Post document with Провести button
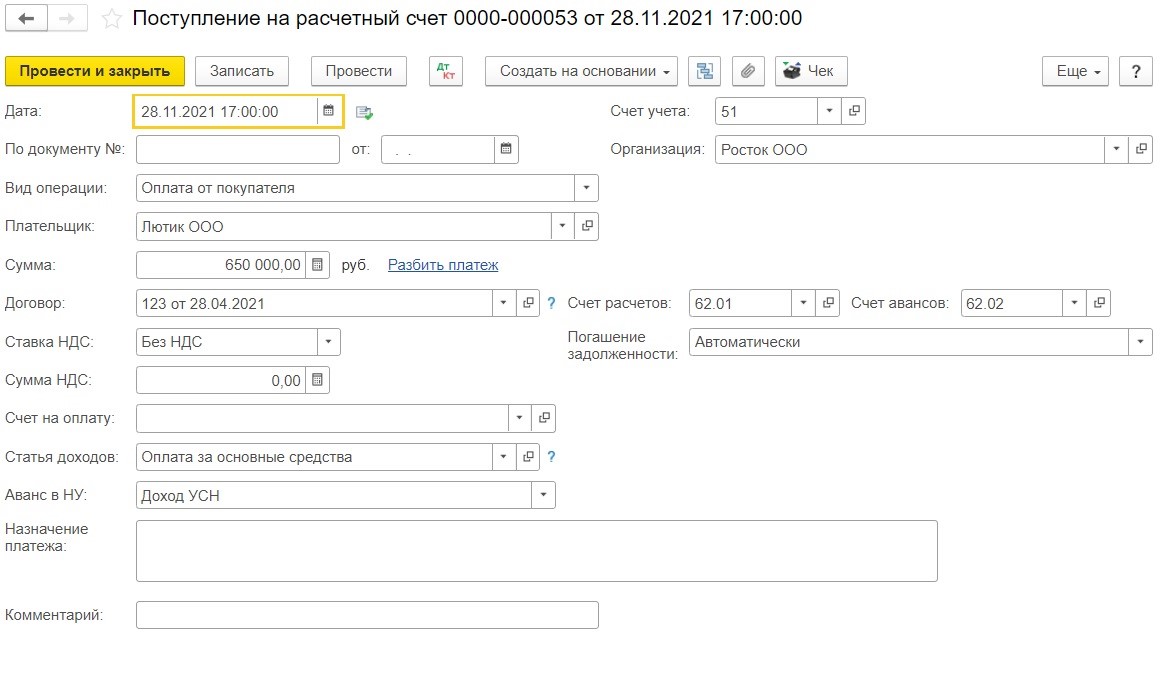The height and width of the screenshot is (685, 1172). (359, 71)
